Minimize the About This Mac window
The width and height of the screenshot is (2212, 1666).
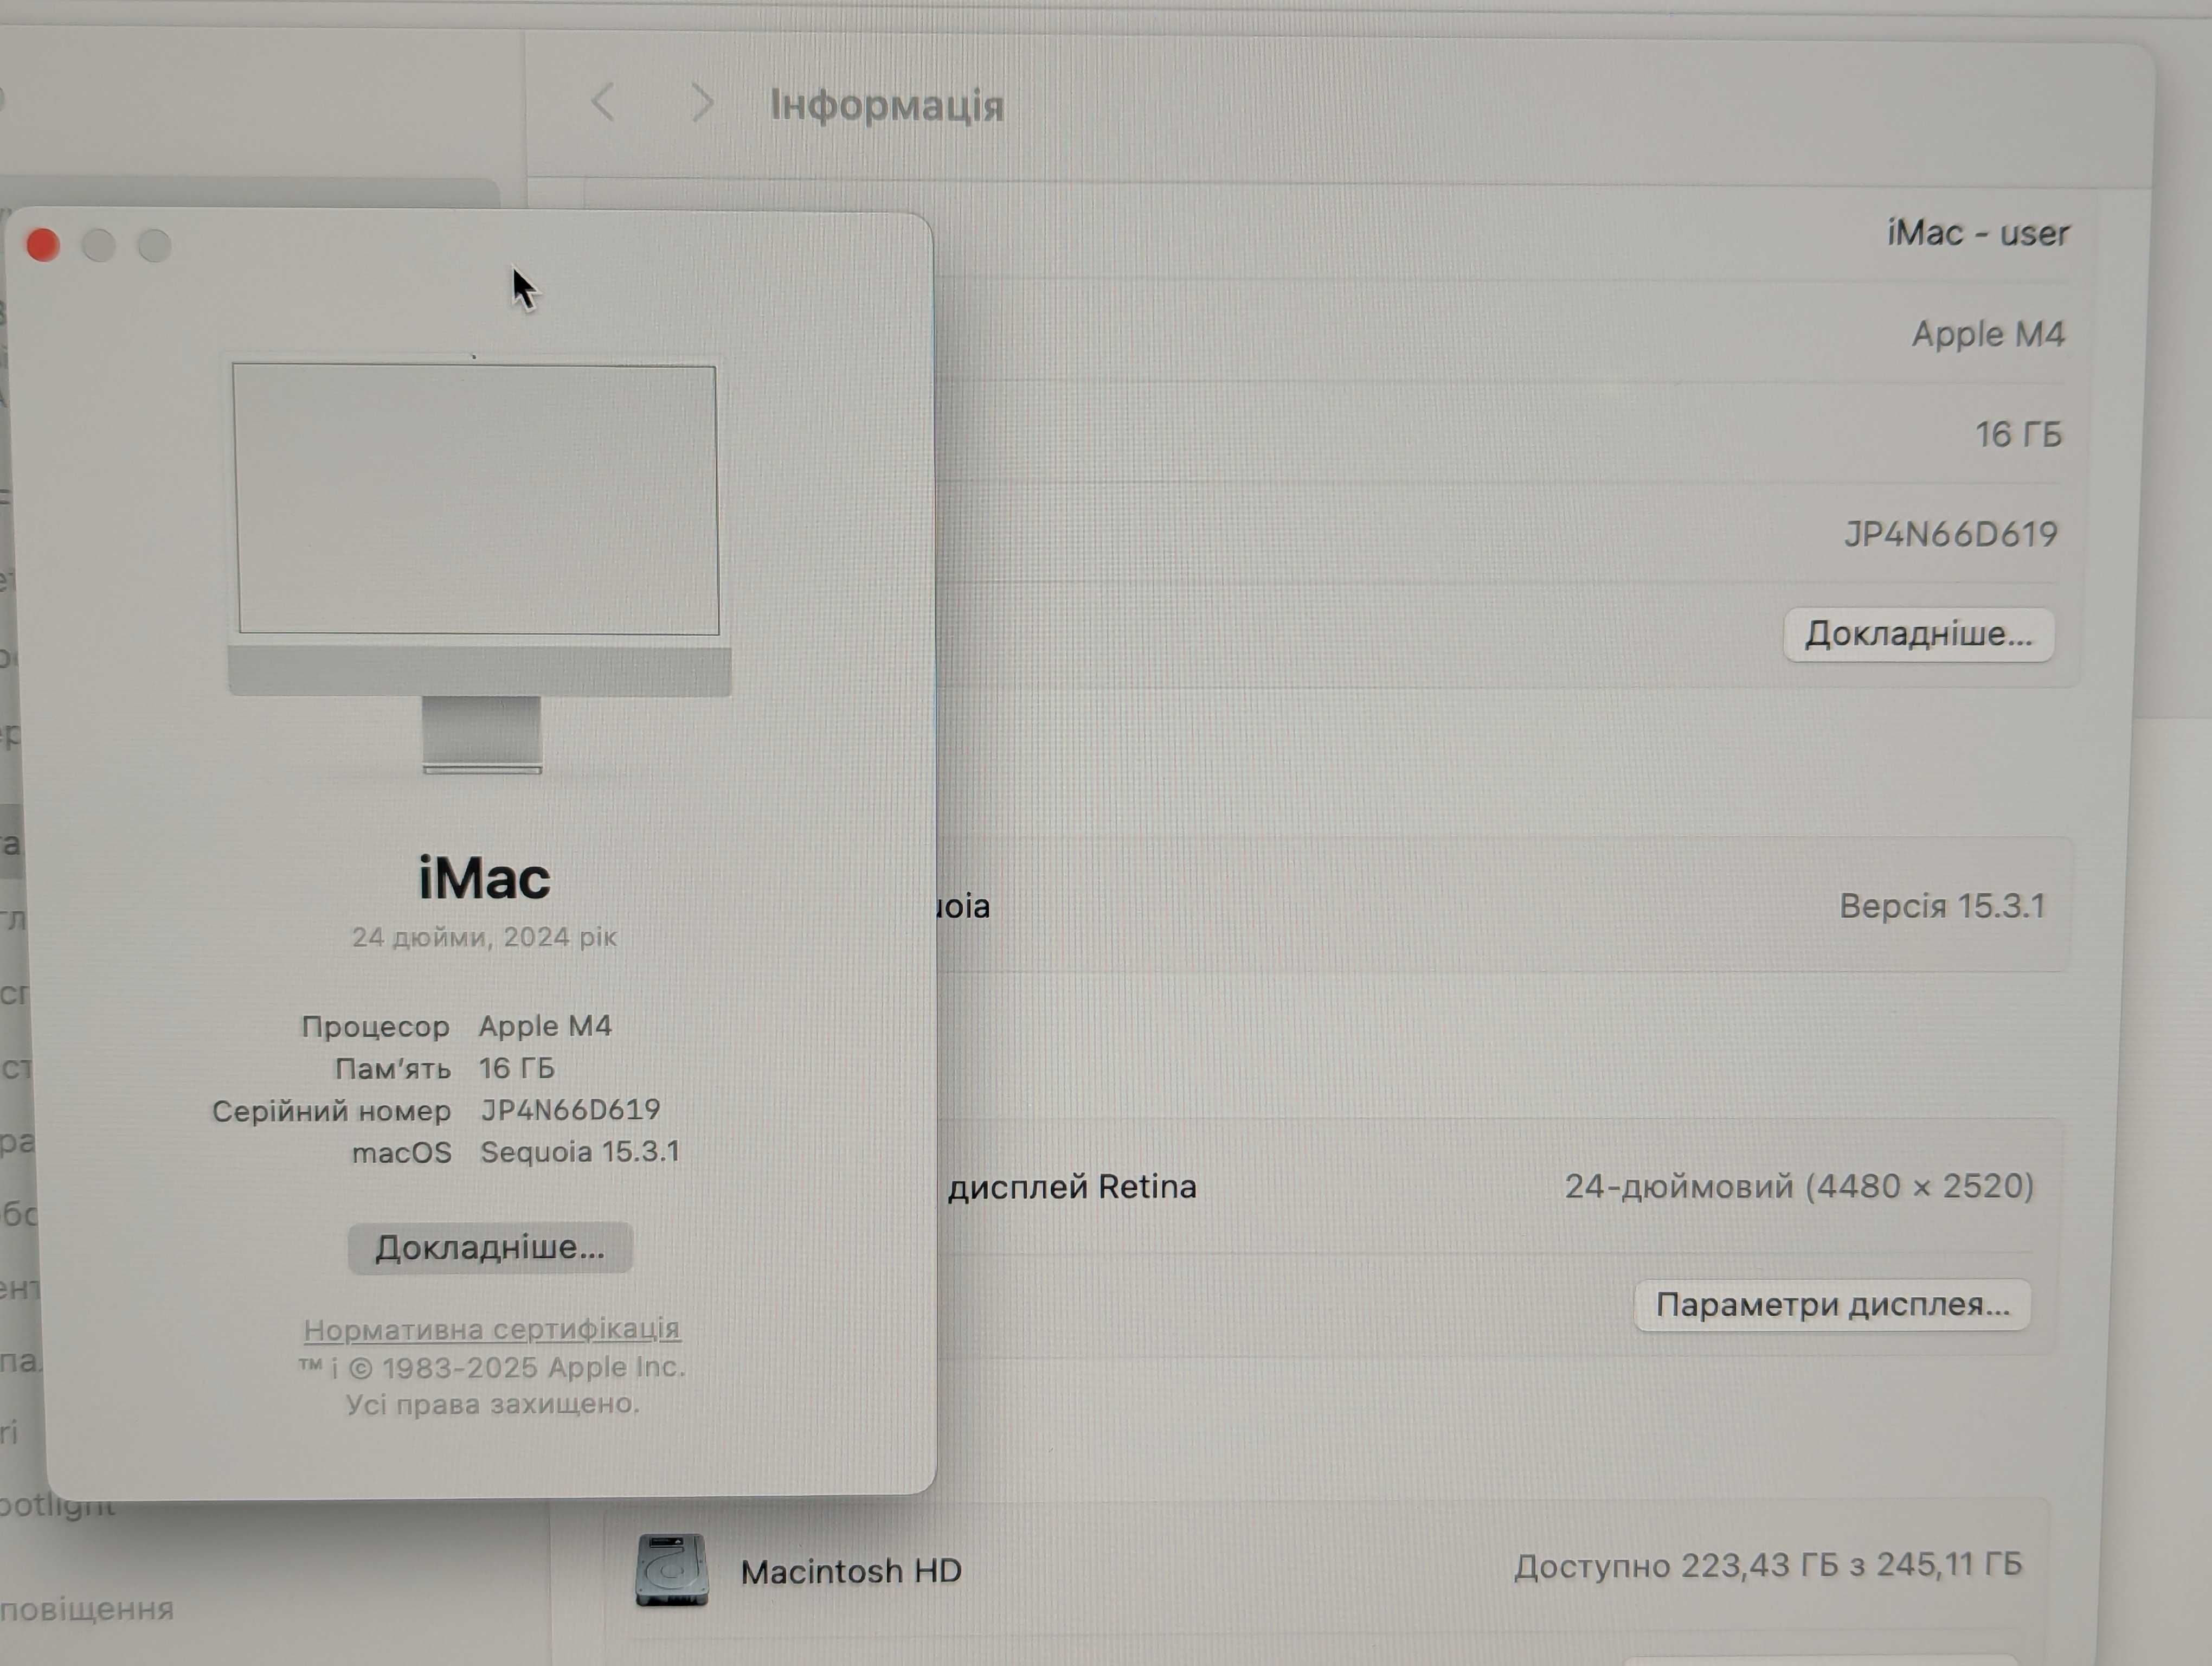pos(98,245)
